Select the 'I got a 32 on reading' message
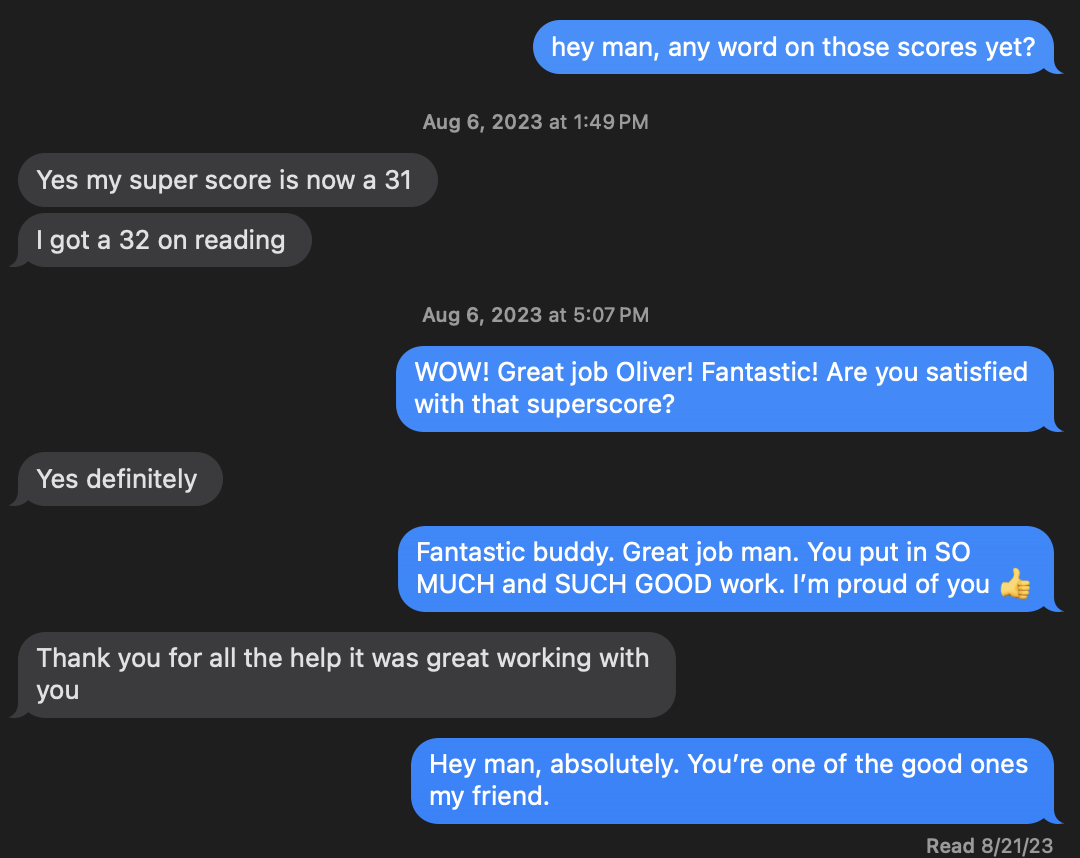1080x858 pixels. click(x=162, y=240)
